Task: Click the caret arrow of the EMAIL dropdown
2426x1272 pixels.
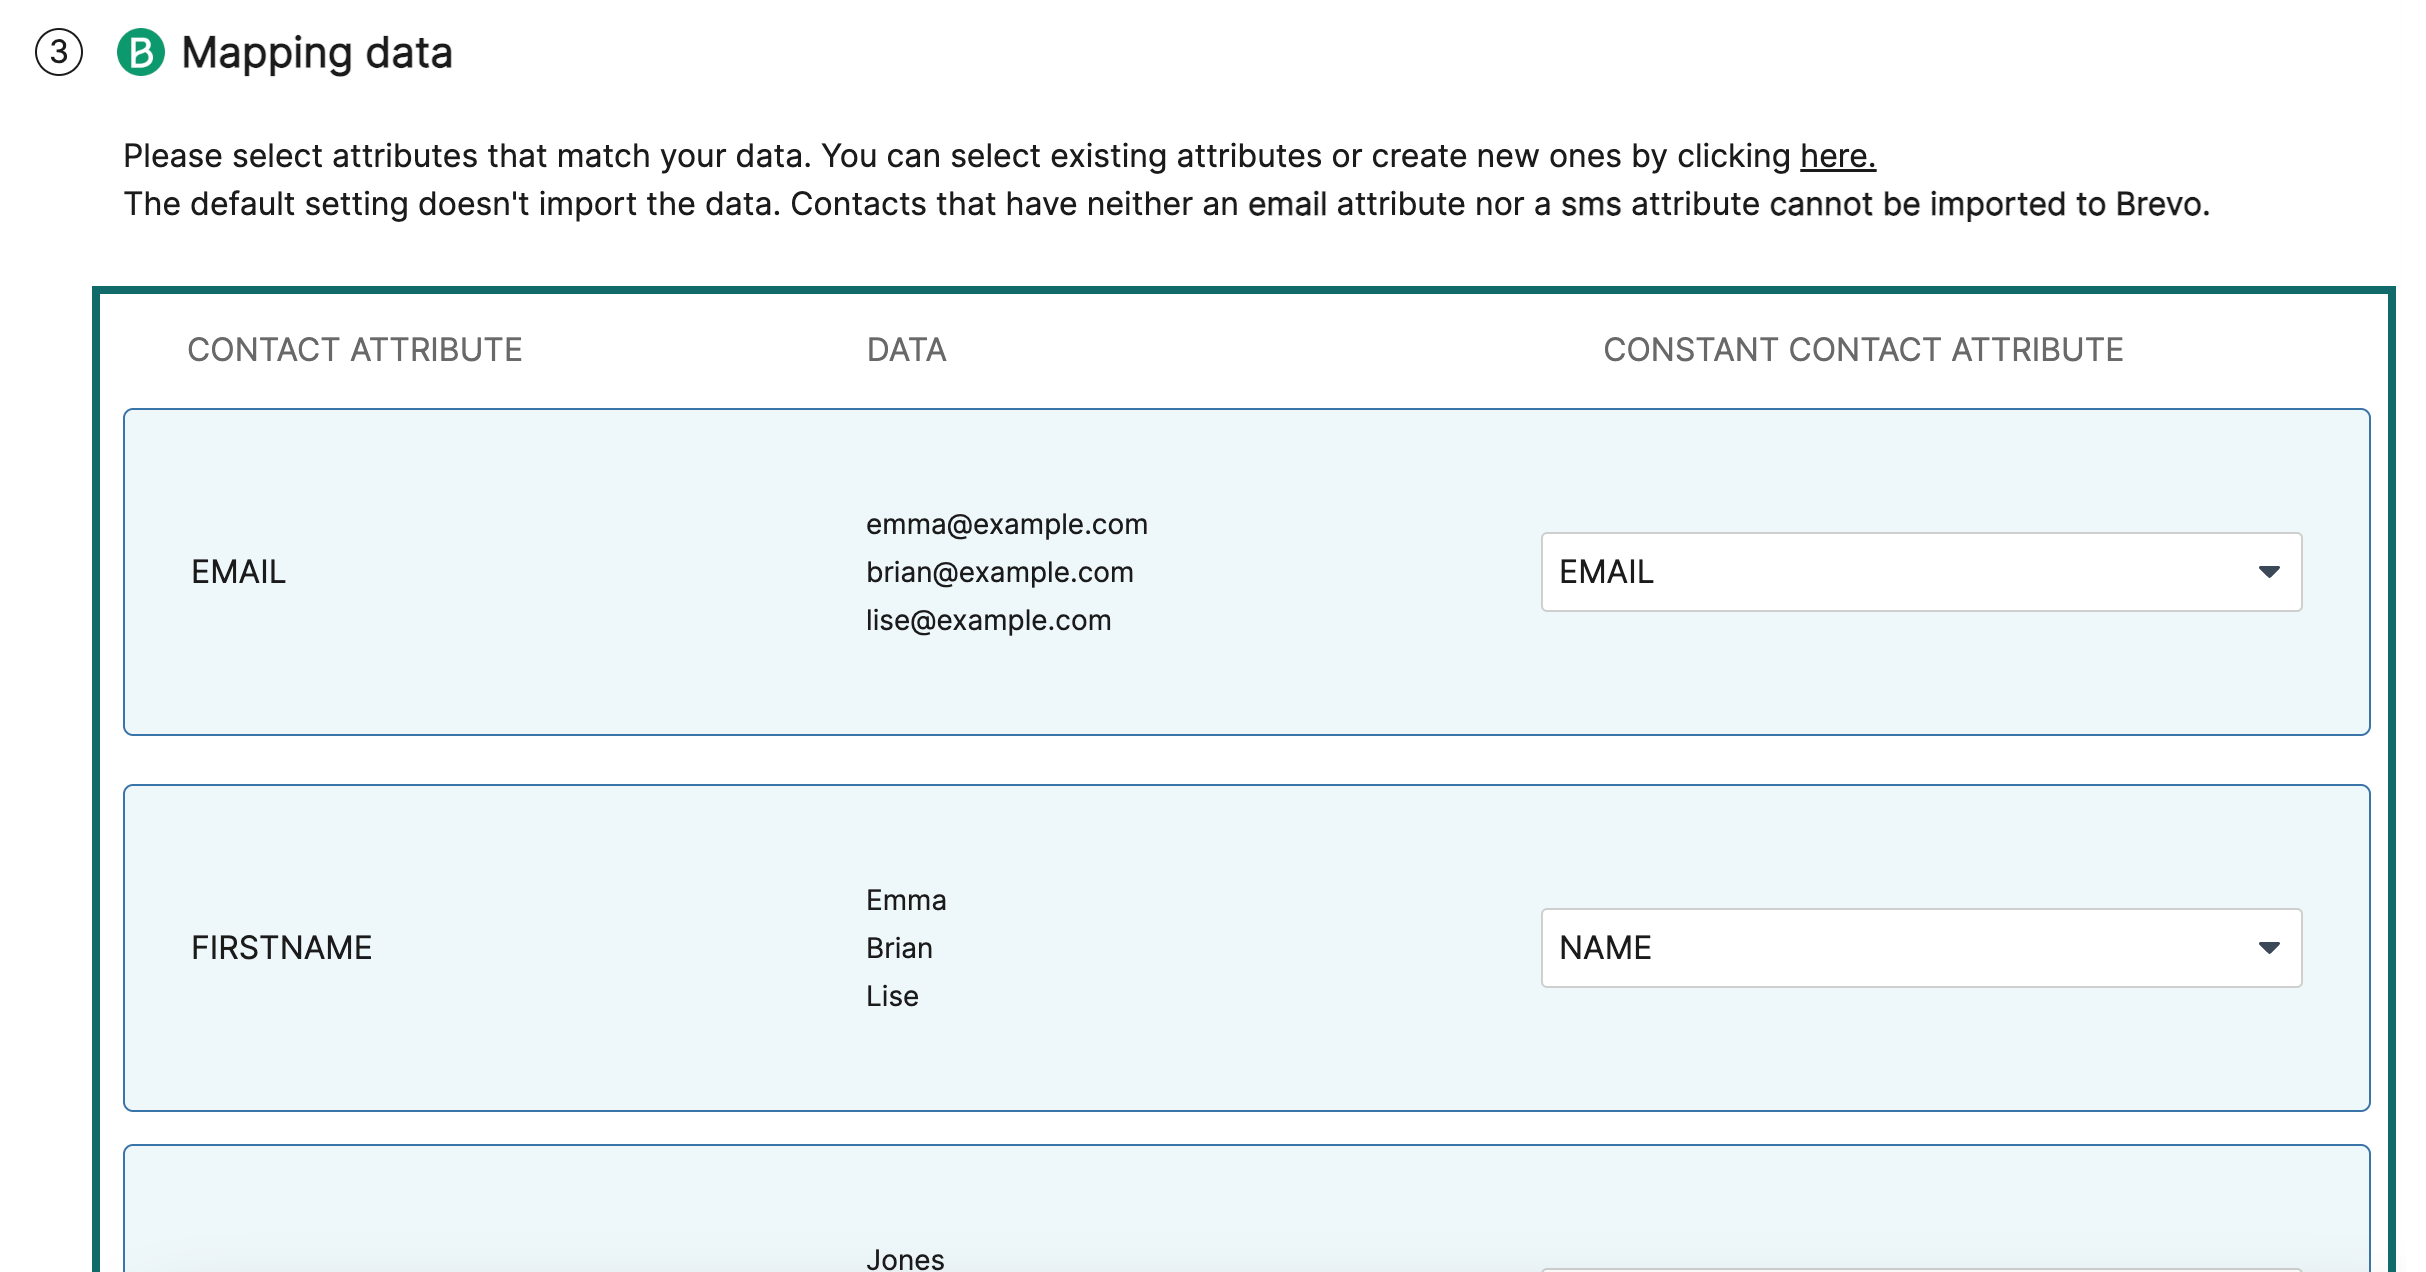Action: click(2268, 572)
